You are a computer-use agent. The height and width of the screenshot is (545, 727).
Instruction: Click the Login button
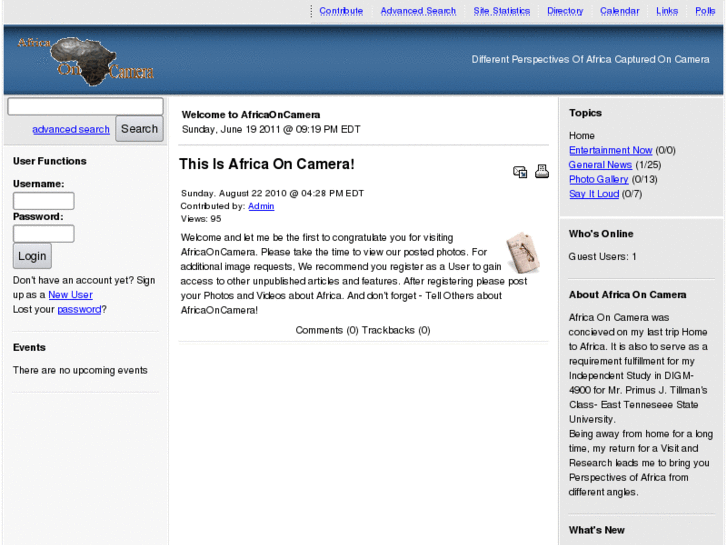[x=32, y=256]
